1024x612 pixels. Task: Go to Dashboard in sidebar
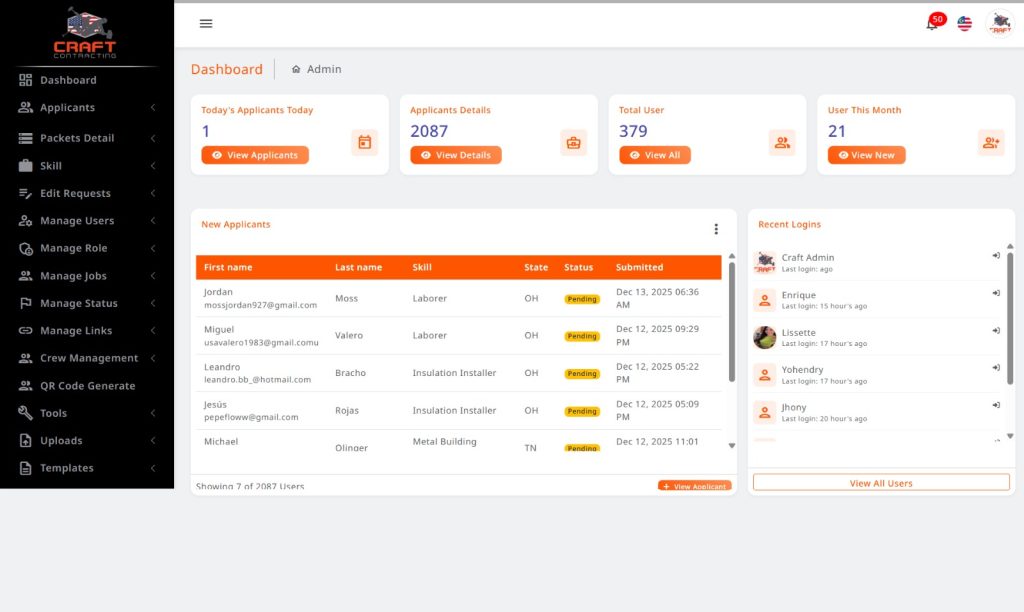pos(68,80)
